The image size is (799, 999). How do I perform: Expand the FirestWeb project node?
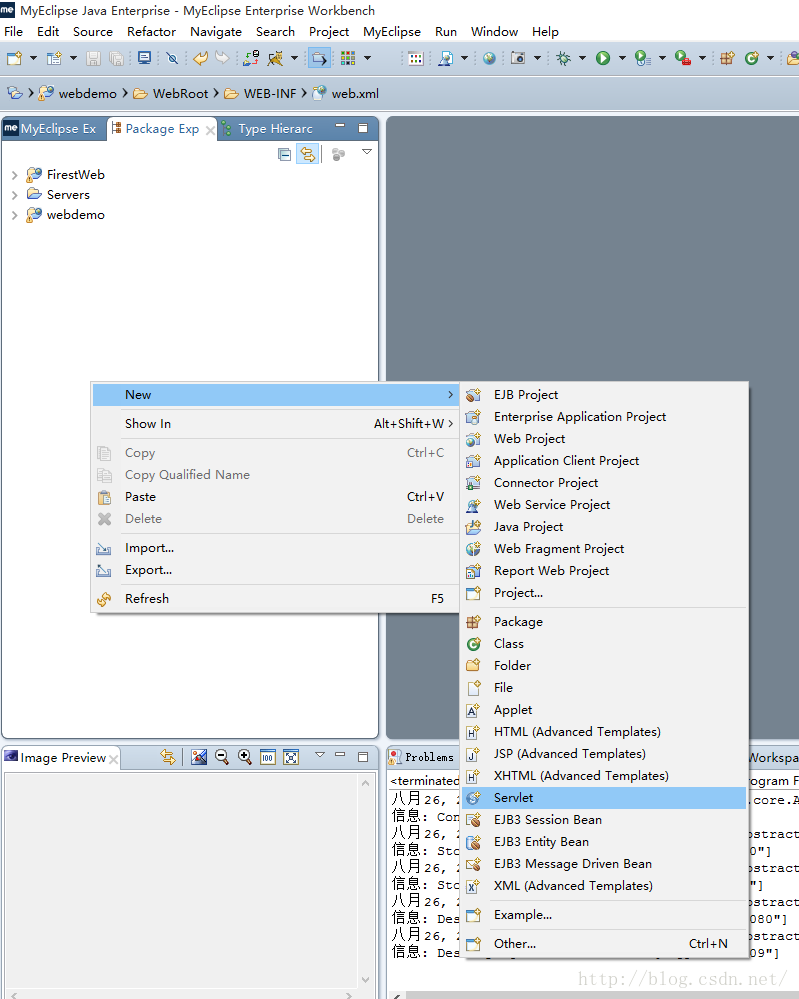[x=15, y=175]
